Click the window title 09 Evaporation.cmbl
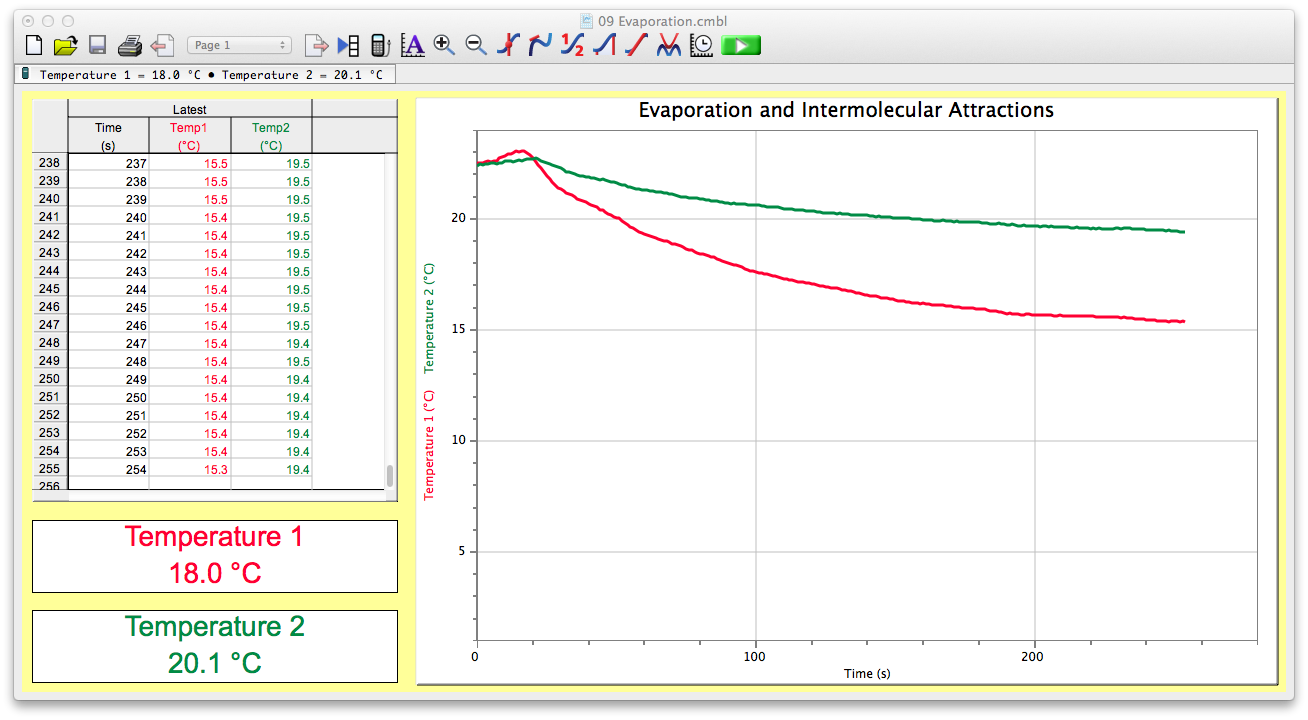The width and height of the screenshot is (1308, 720). click(662, 20)
